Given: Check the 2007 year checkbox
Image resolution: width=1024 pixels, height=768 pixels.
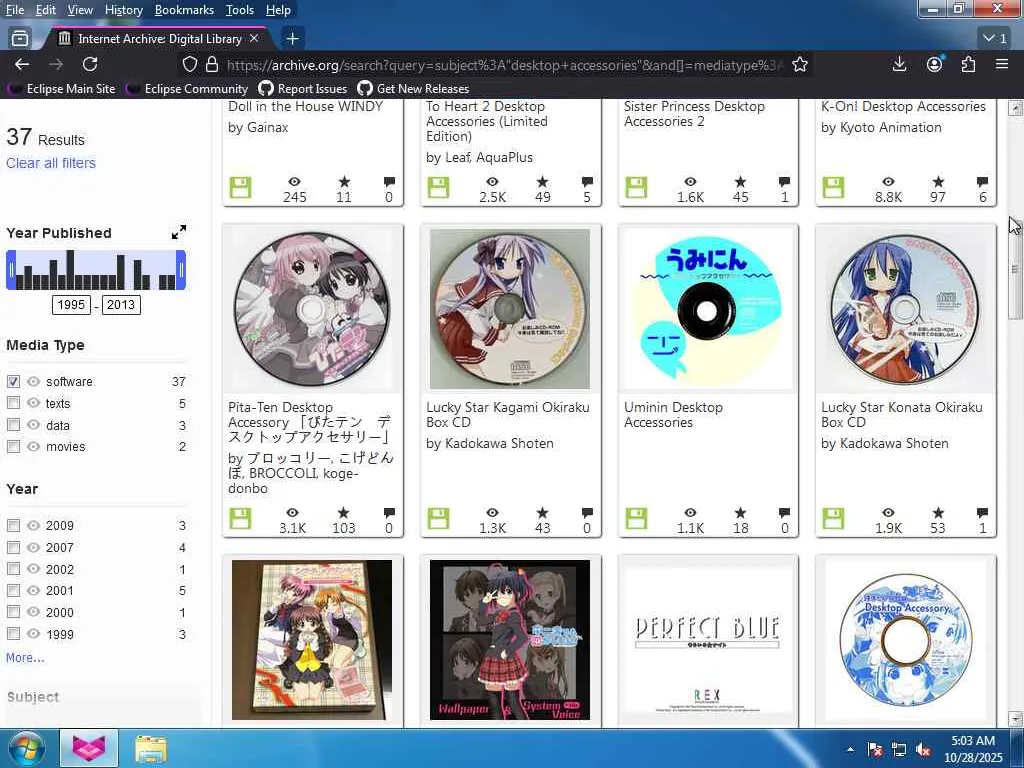Looking at the screenshot, I should click(x=13, y=547).
